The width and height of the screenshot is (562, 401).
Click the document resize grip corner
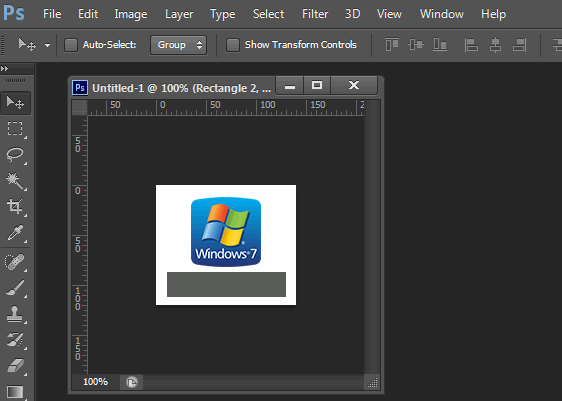pyautogui.click(x=373, y=382)
